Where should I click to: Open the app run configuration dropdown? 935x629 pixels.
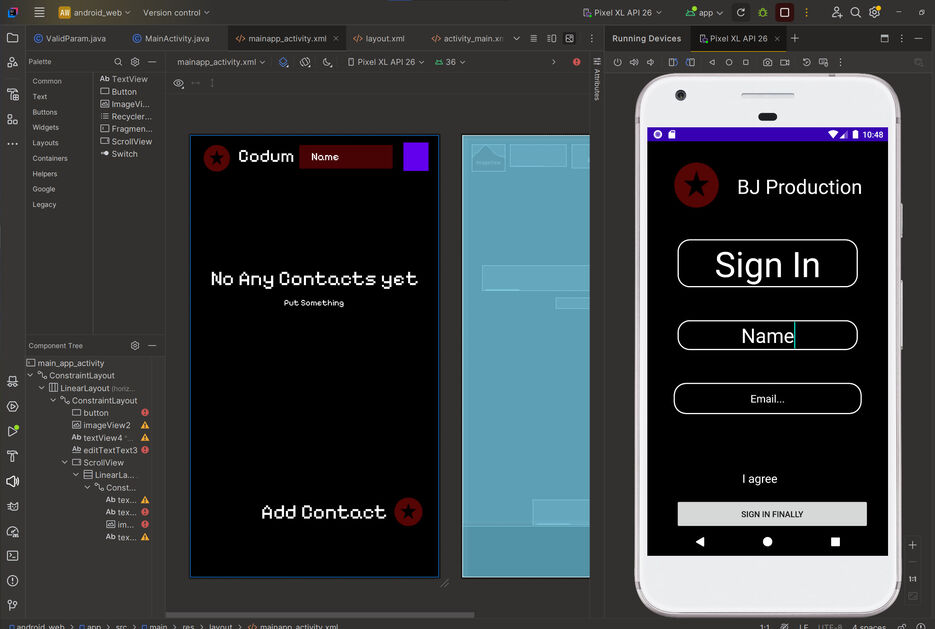[704, 13]
